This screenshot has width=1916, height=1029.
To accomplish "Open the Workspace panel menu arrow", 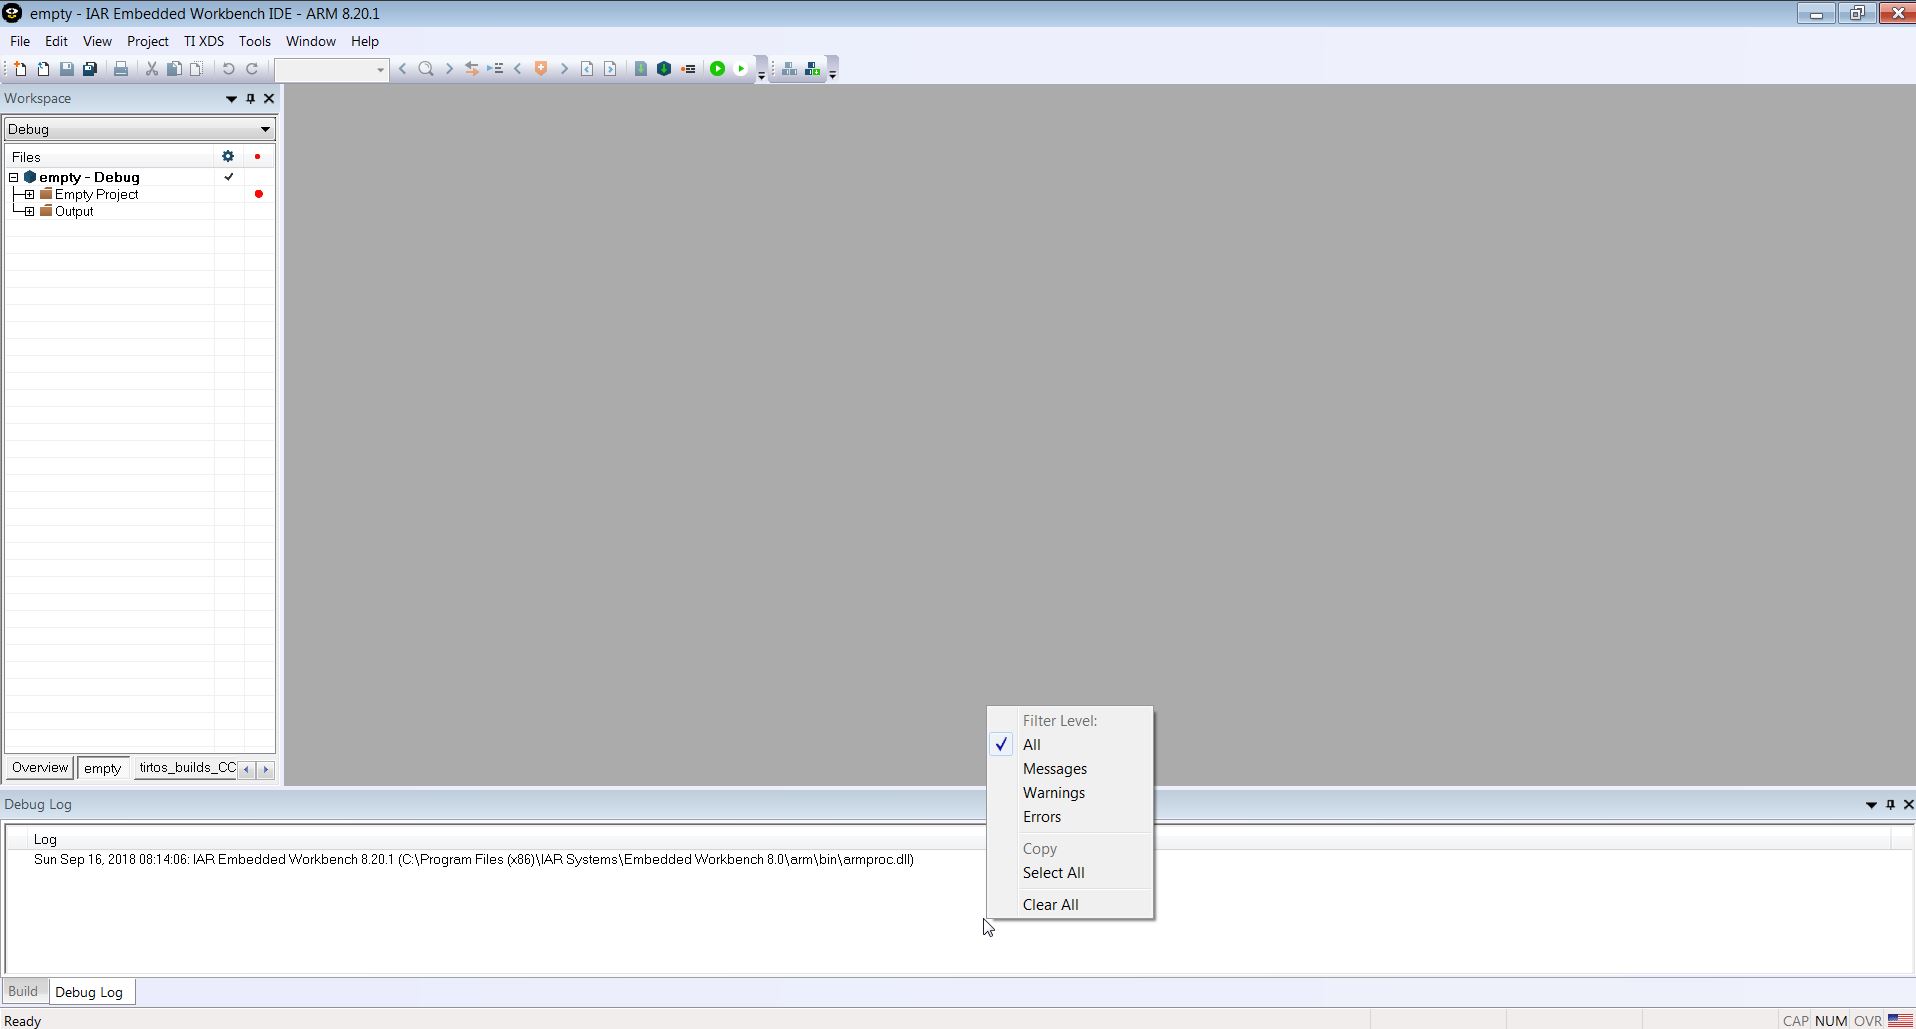I will (x=231, y=99).
